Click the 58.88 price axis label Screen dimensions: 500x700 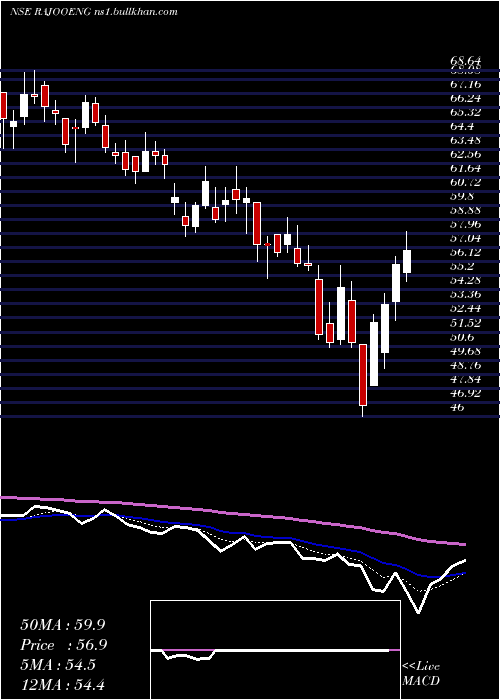coord(465,211)
